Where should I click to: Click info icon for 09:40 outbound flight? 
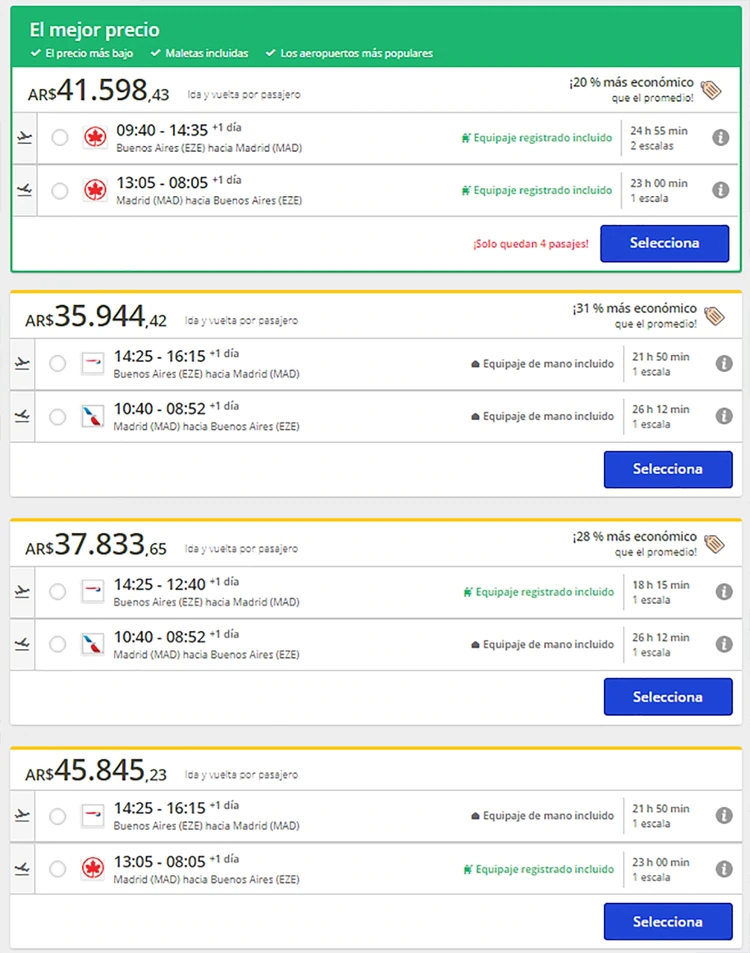tap(720, 138)
